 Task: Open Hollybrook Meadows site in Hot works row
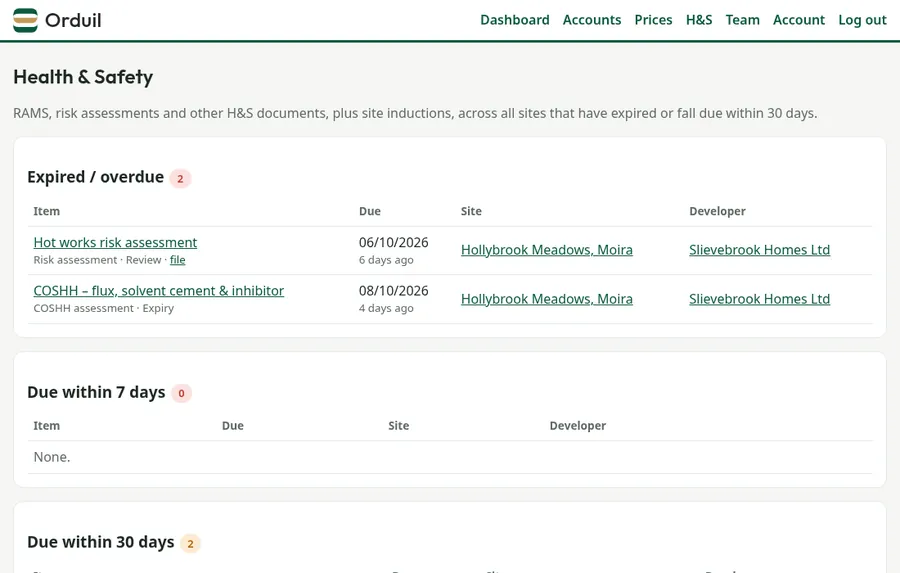pyautogui.click(x=546, y=250)
